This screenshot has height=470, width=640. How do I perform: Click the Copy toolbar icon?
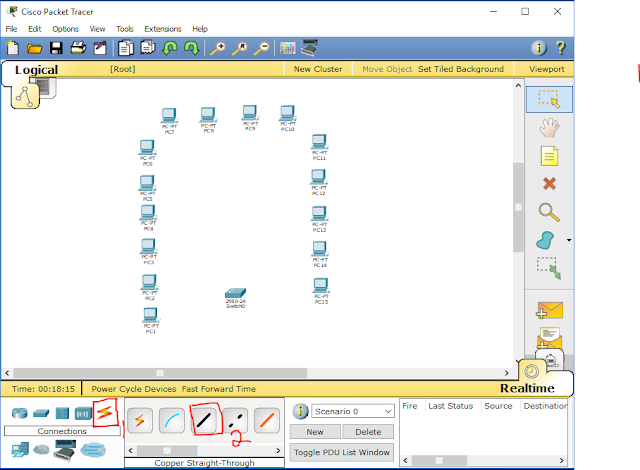coord(126,48)
